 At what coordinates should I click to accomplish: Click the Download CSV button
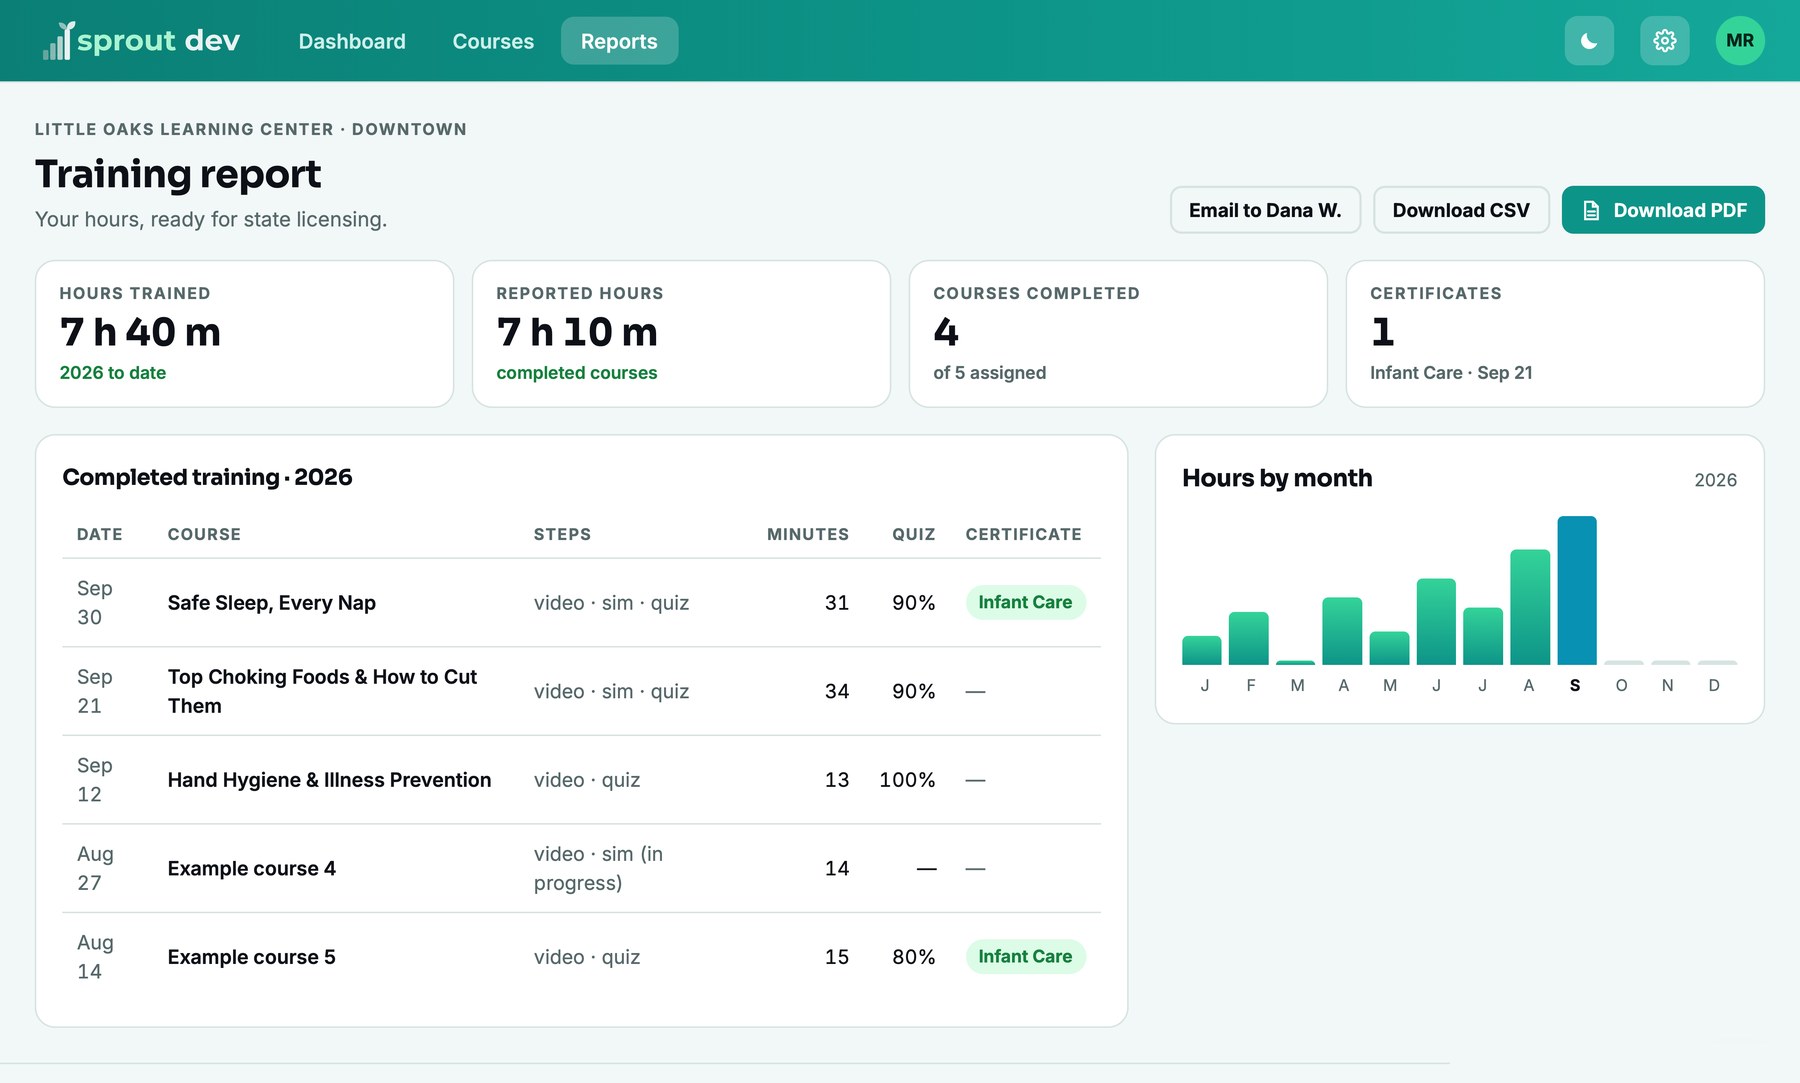pyautogui.click(x=1461, y=210)
